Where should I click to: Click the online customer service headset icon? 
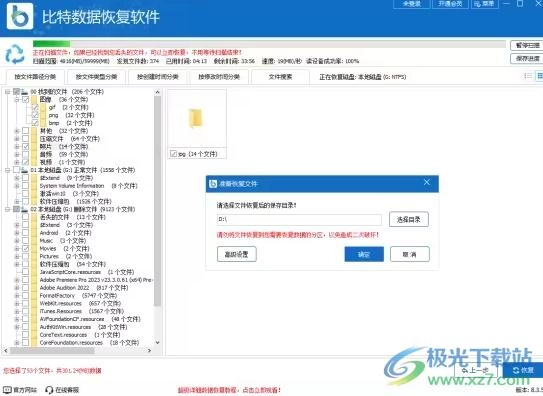(49, 390)
